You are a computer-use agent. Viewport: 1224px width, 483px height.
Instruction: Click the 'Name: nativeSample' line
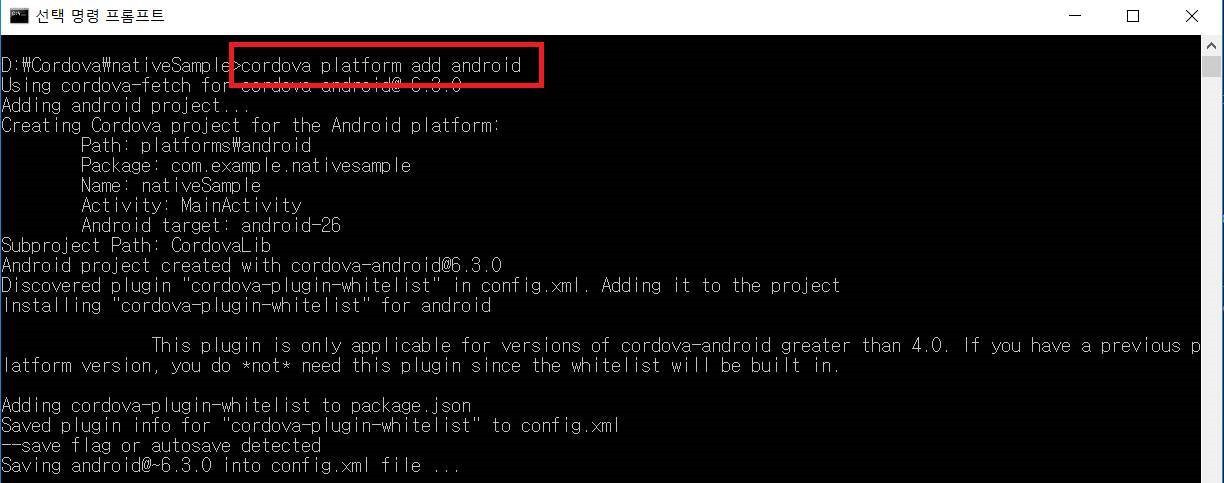(171, 185)
